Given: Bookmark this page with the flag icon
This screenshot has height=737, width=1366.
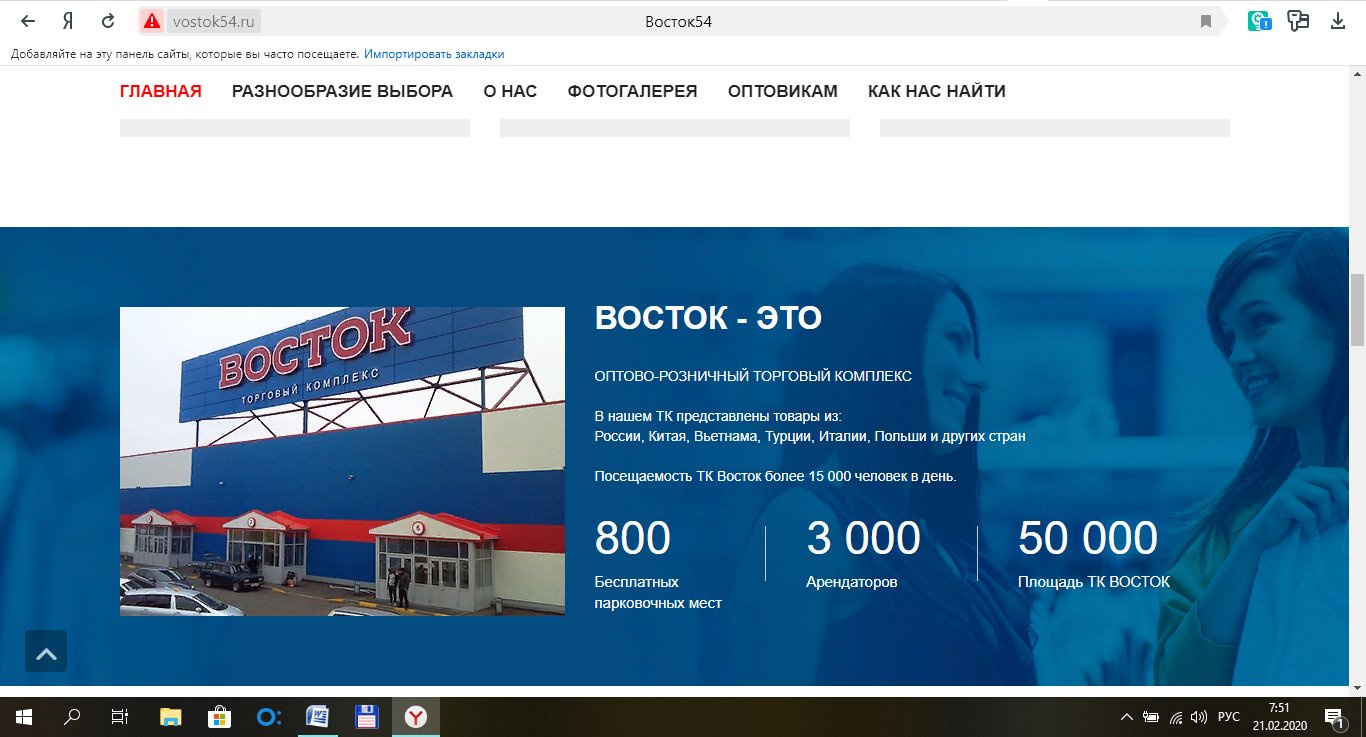Looking at the screenshot, I should pyautogui.click(x=1206, y=21).
